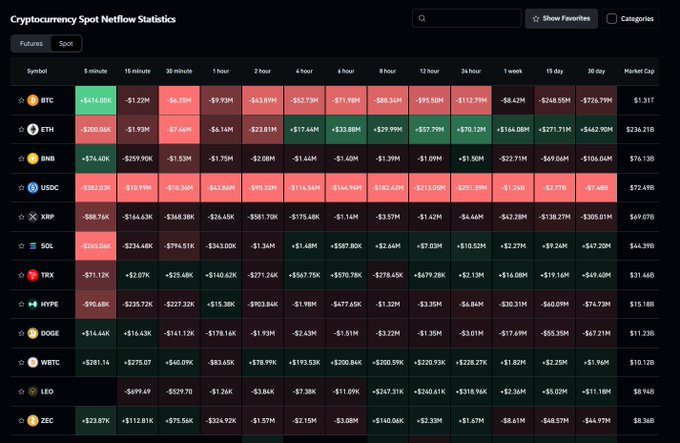Click WBTC's +$281.14 5 minute cell

tap(95, 362)
